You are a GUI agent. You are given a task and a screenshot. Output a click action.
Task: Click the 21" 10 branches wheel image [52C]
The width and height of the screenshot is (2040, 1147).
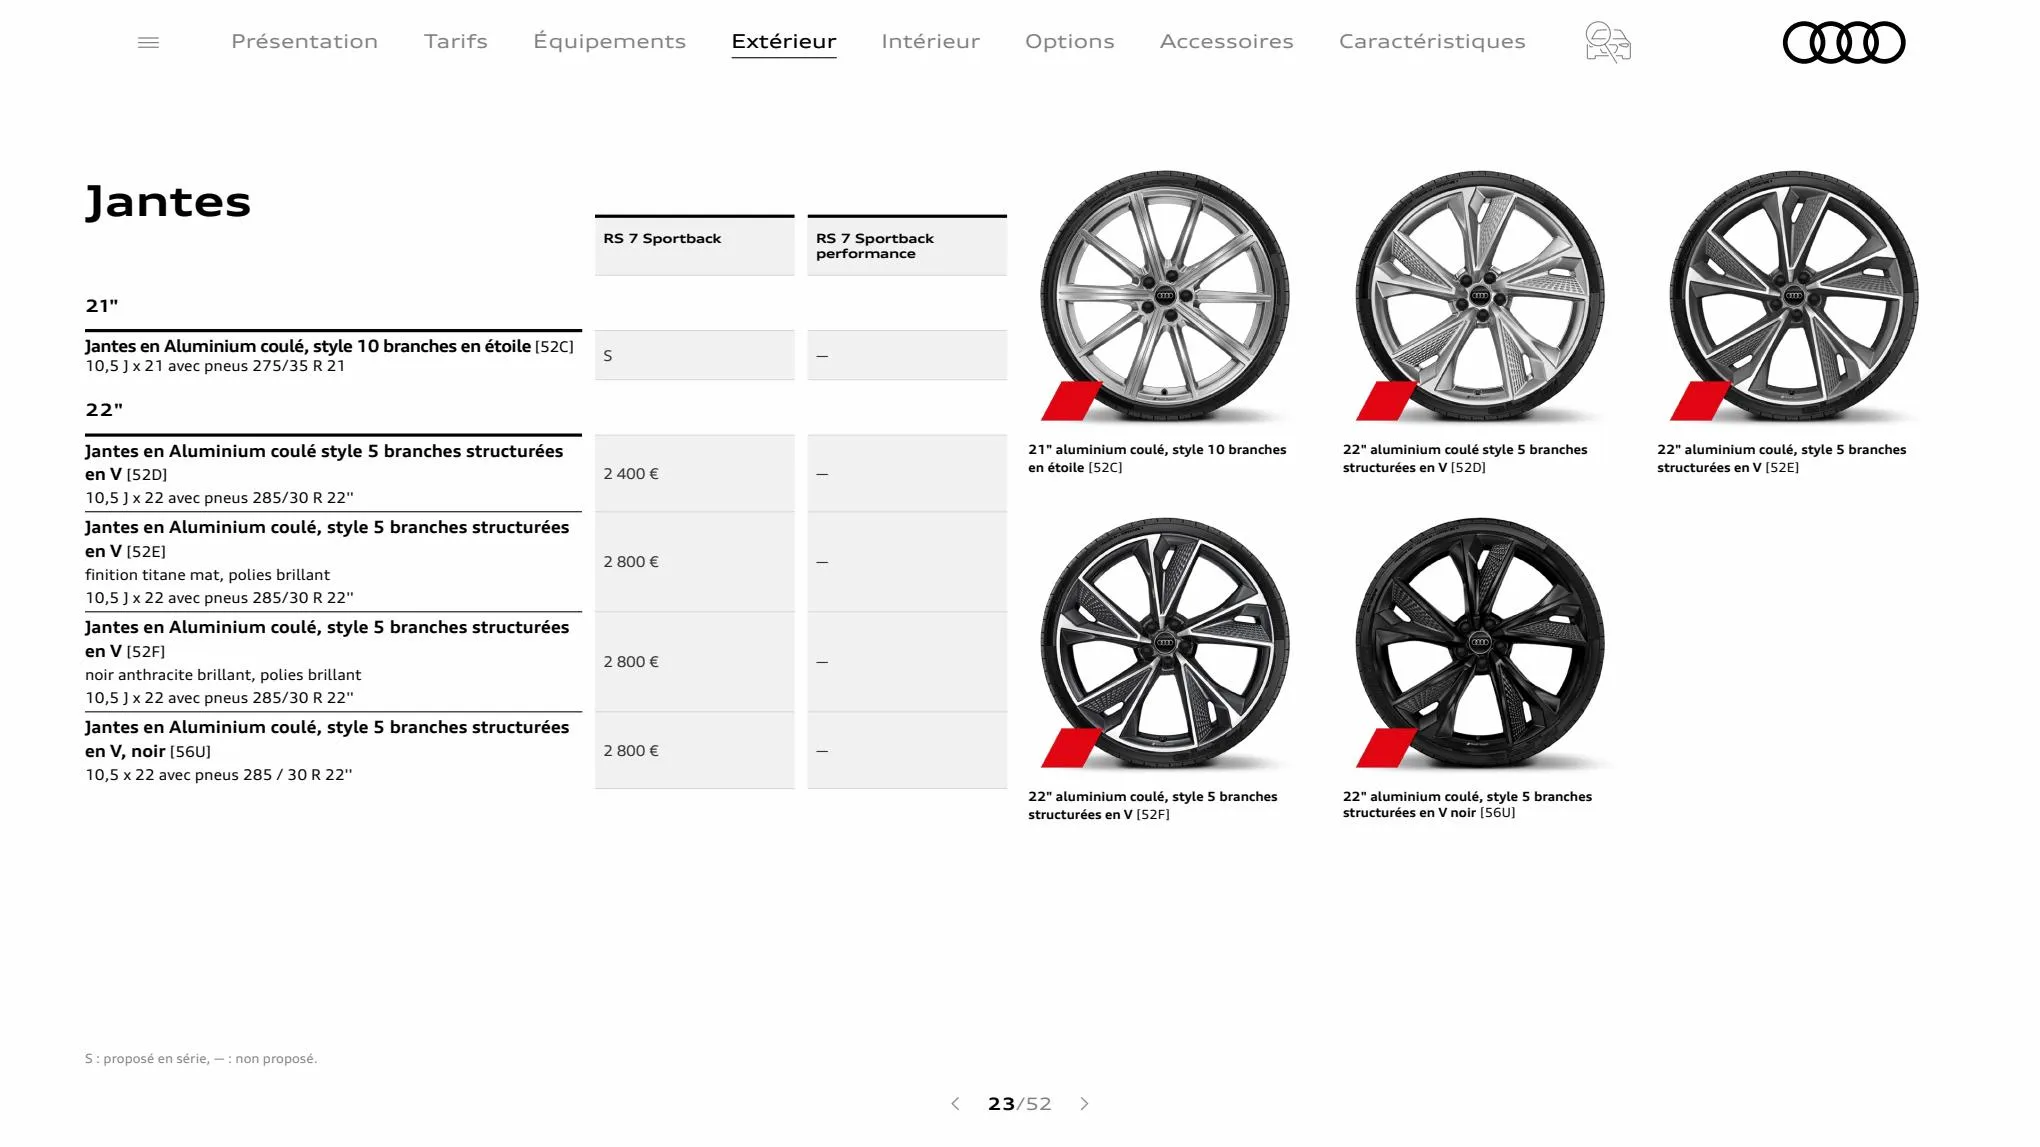click(x=1164, y=296)
